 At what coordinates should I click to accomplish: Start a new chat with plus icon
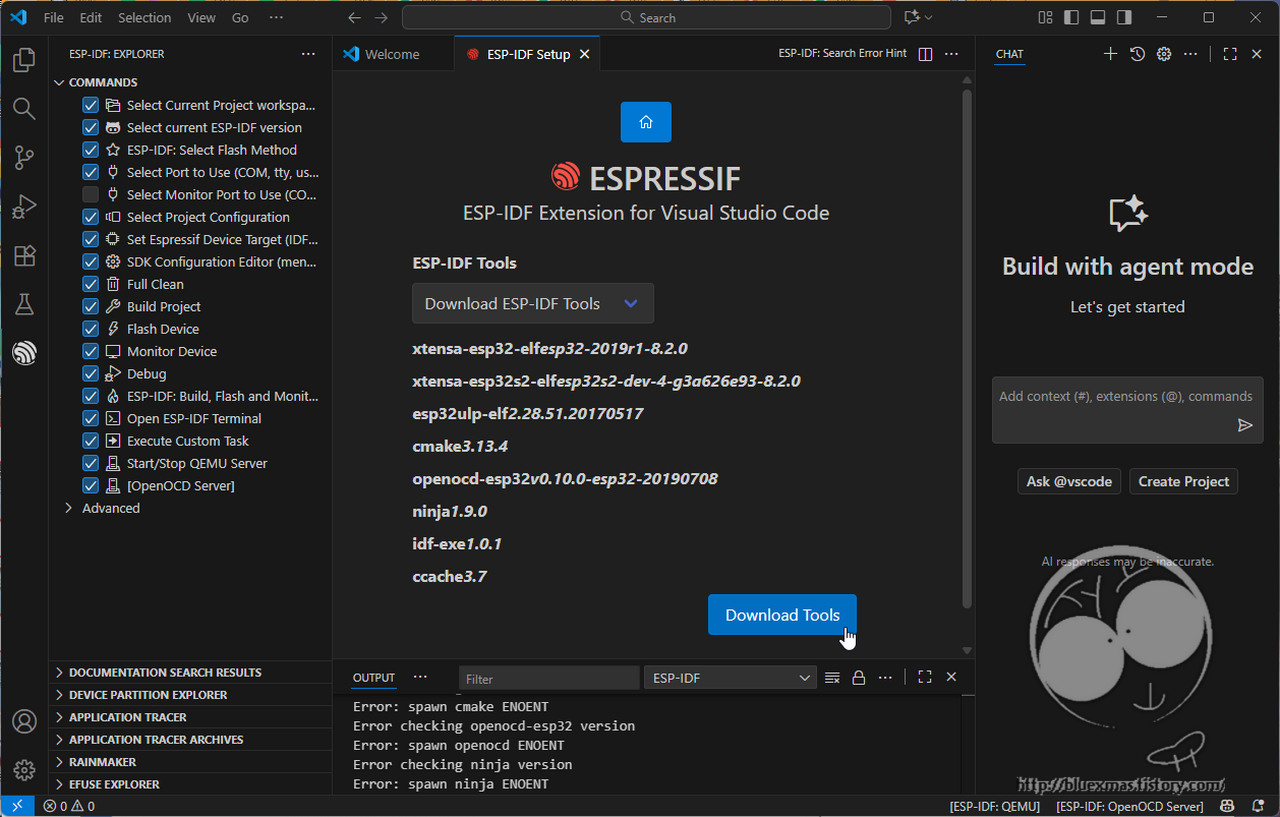pyautogui.click(x=1110, y=54)
